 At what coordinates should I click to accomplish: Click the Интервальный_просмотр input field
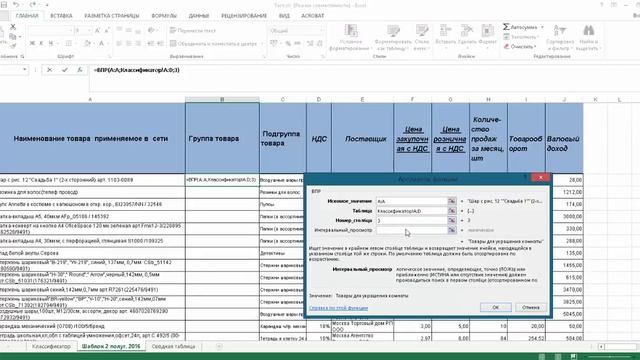[x=411, y=230]
